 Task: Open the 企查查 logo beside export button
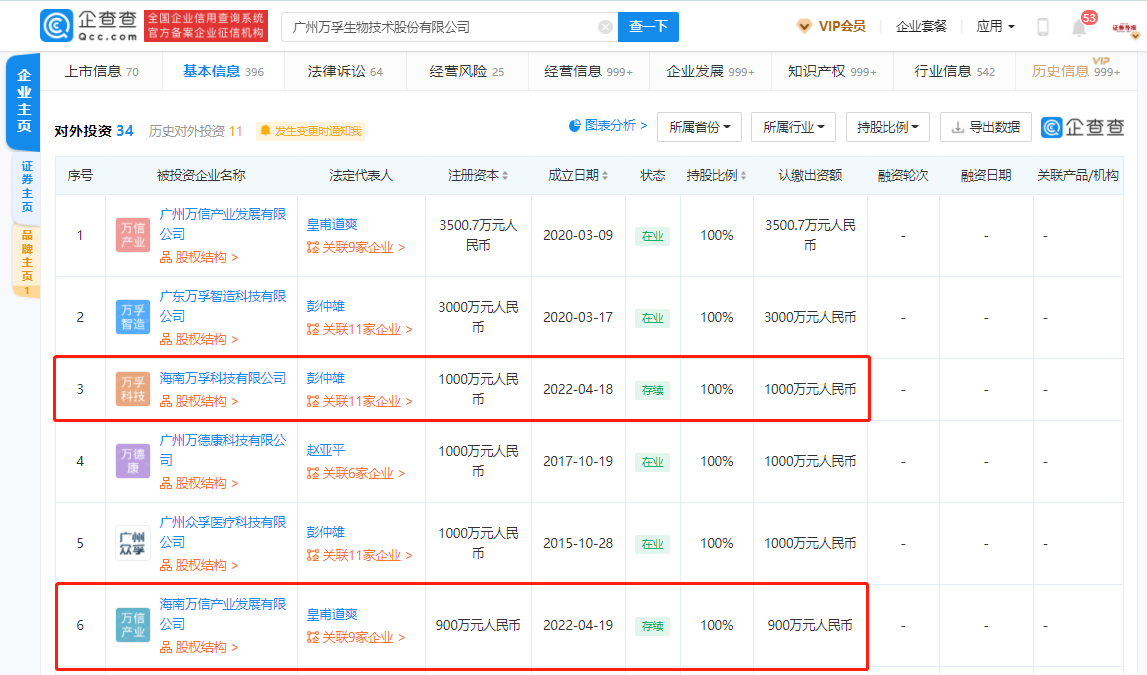coord(1083,127)
